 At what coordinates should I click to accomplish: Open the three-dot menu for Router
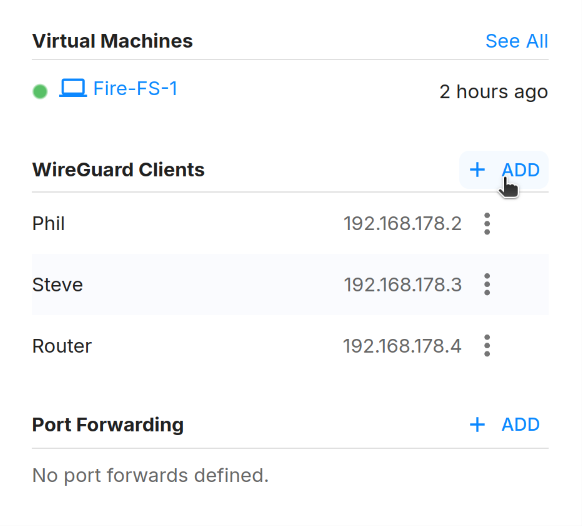[x=487, y=346]
